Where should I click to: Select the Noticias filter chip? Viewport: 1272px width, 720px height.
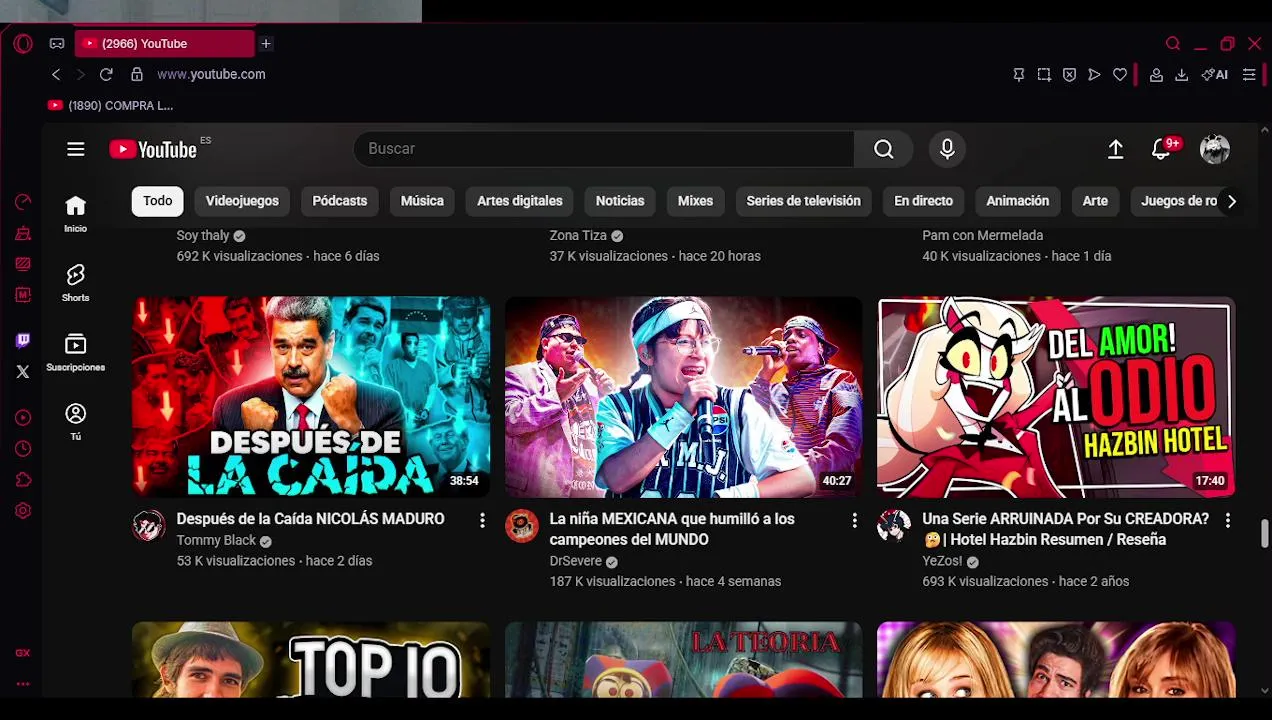point(620,201)
